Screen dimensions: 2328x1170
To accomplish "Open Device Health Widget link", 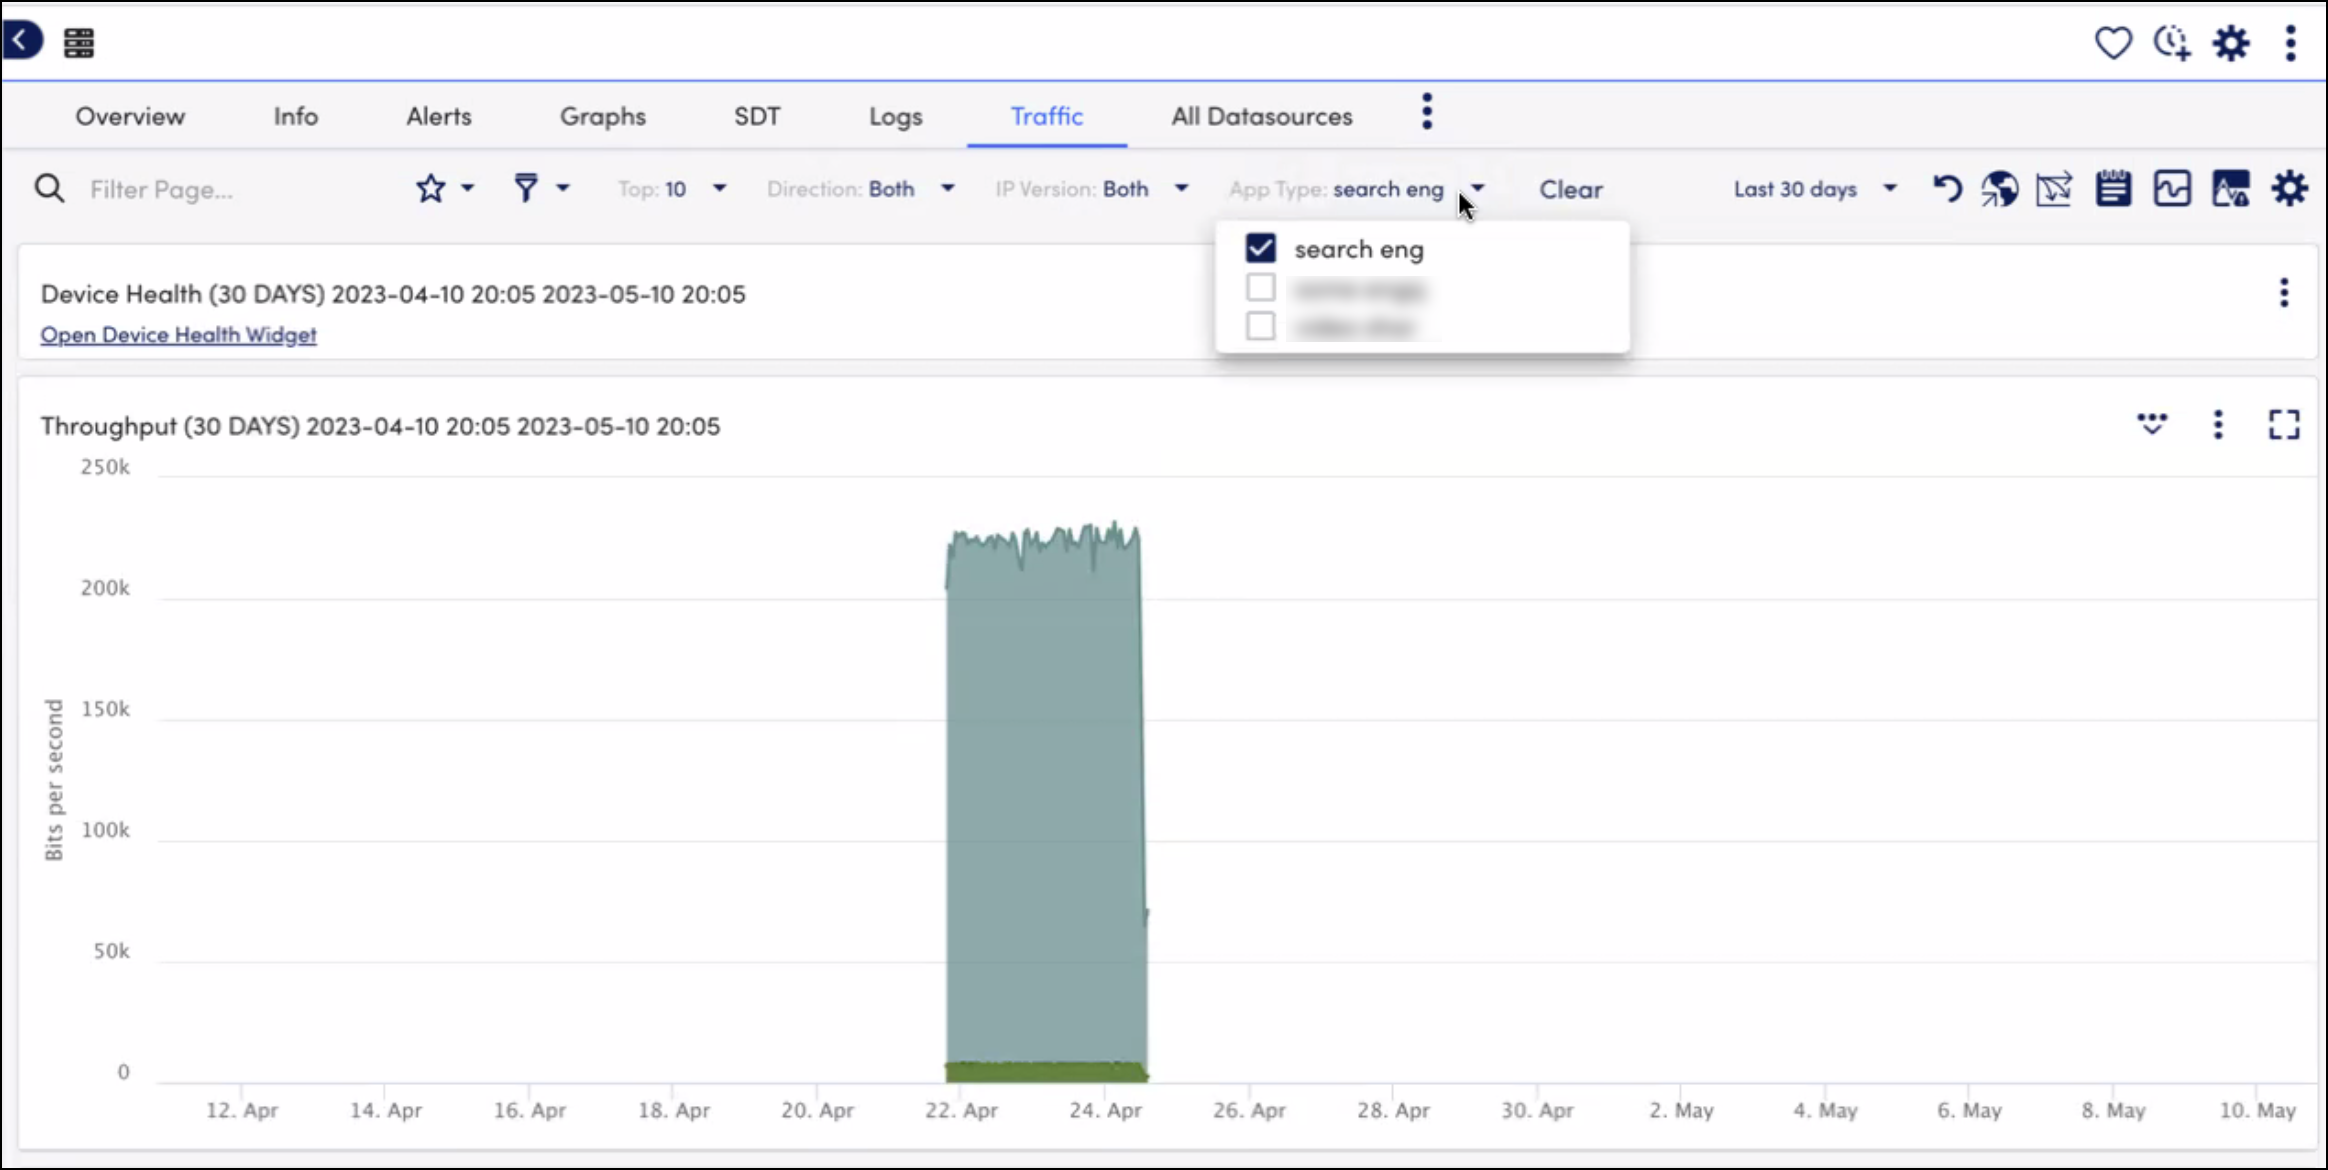I will (x=178, y=334).
